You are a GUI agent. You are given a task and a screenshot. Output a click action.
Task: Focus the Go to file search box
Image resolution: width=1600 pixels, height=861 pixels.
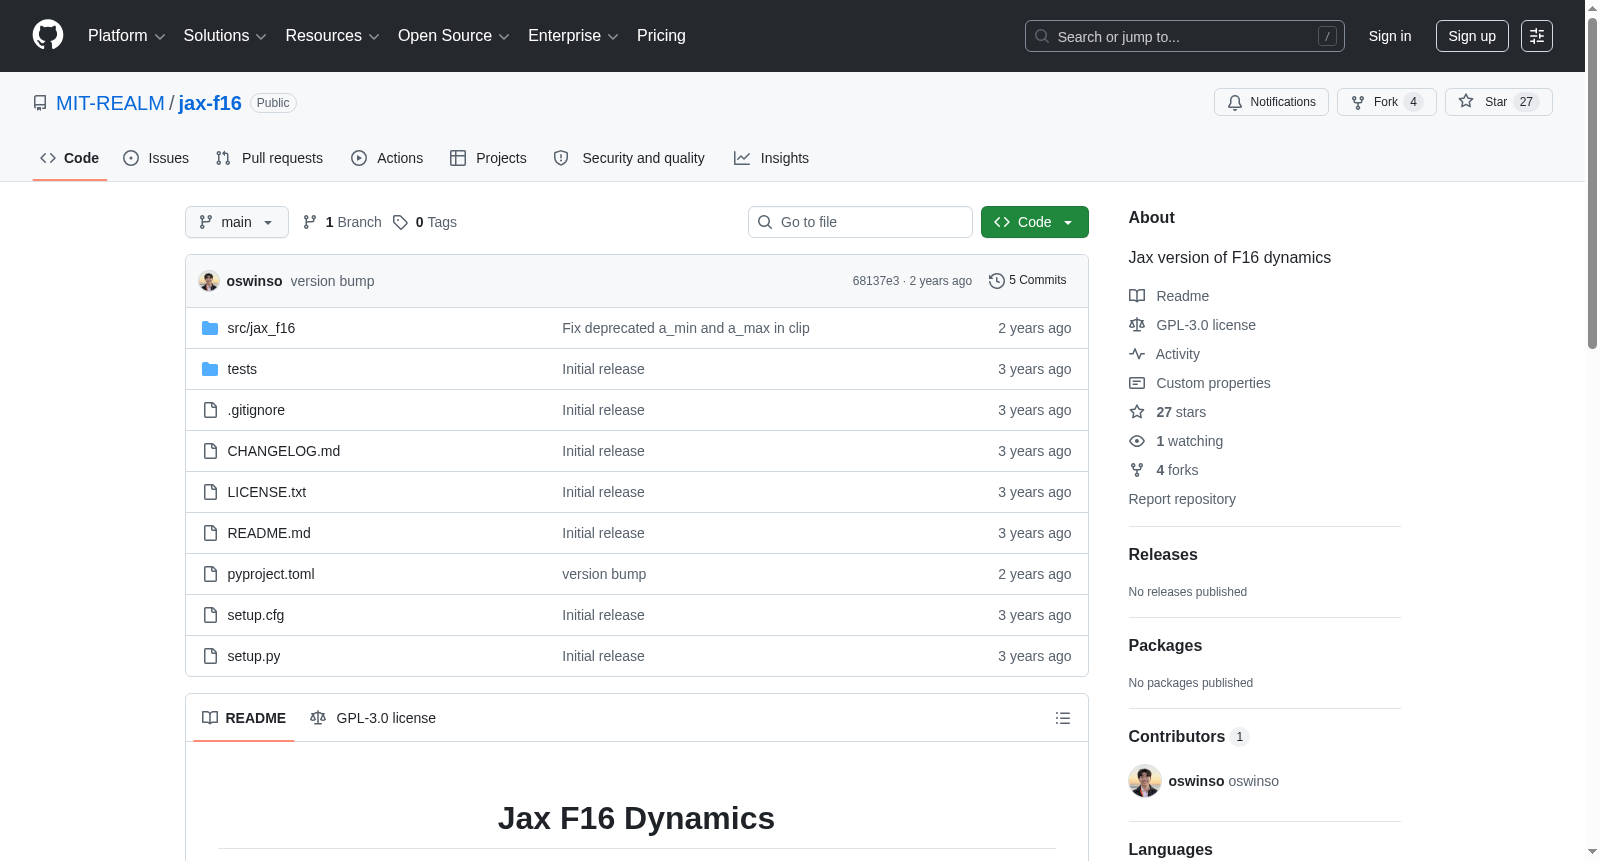point(860,222)
